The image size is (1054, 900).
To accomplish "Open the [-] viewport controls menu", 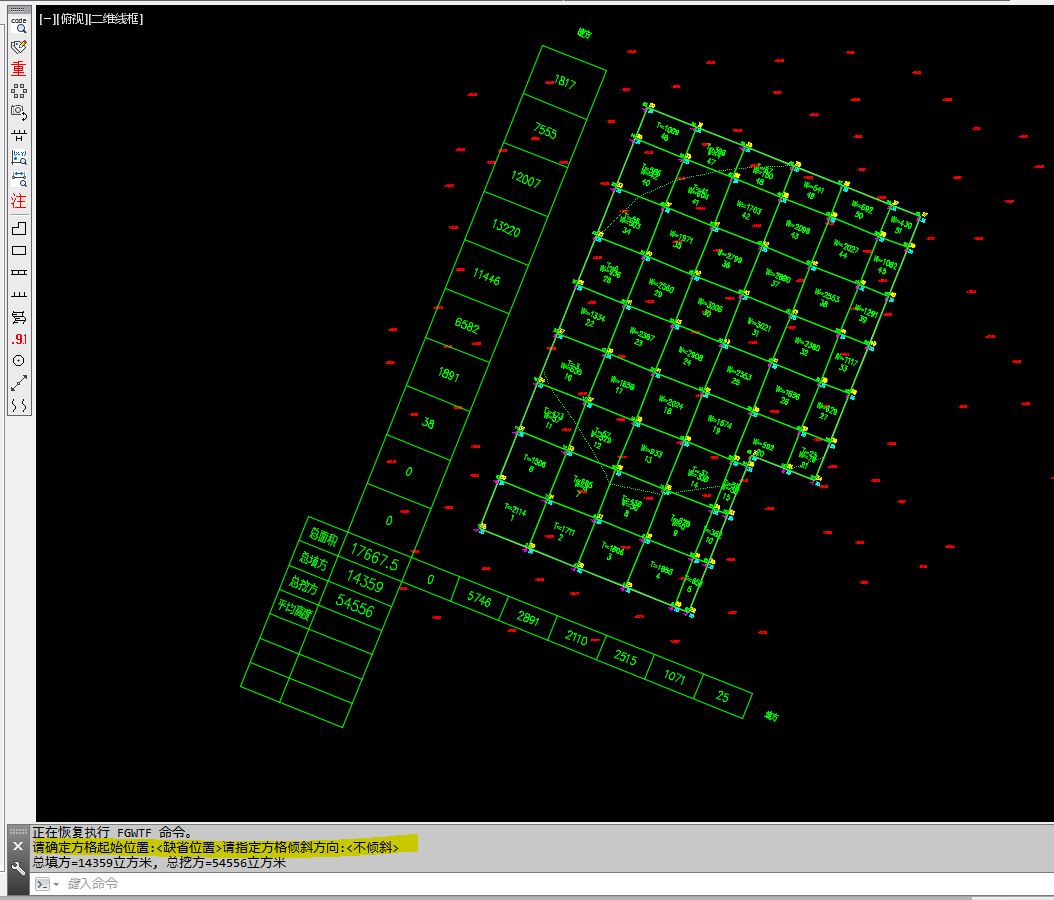I will coord(46,19).
